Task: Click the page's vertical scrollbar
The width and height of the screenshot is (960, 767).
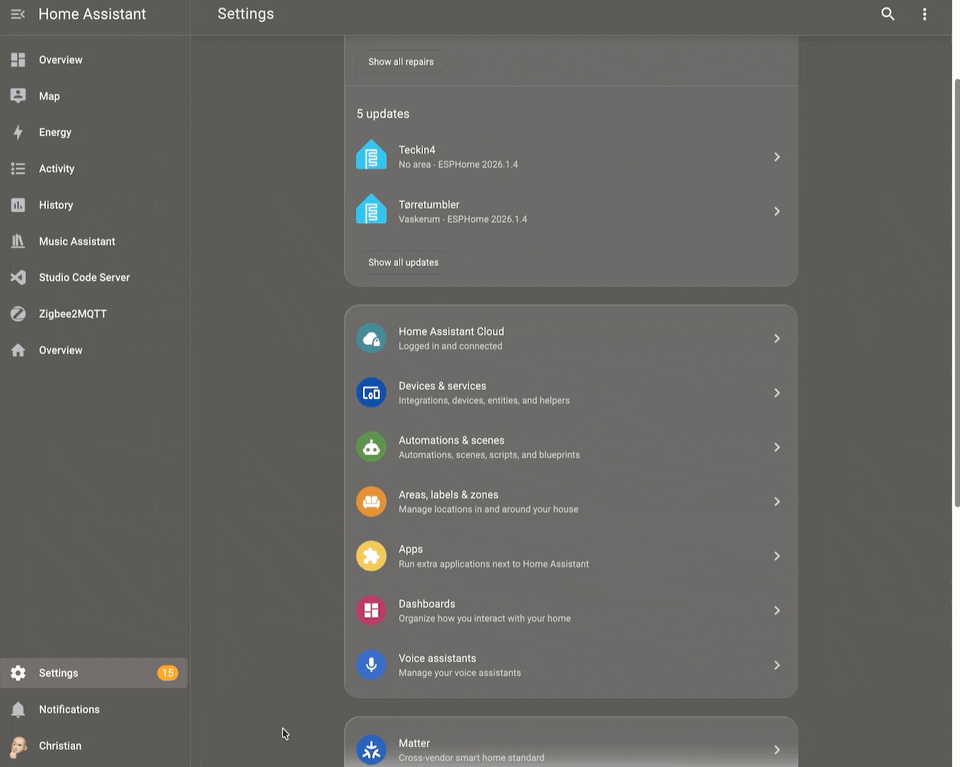Action: (954, 300)
